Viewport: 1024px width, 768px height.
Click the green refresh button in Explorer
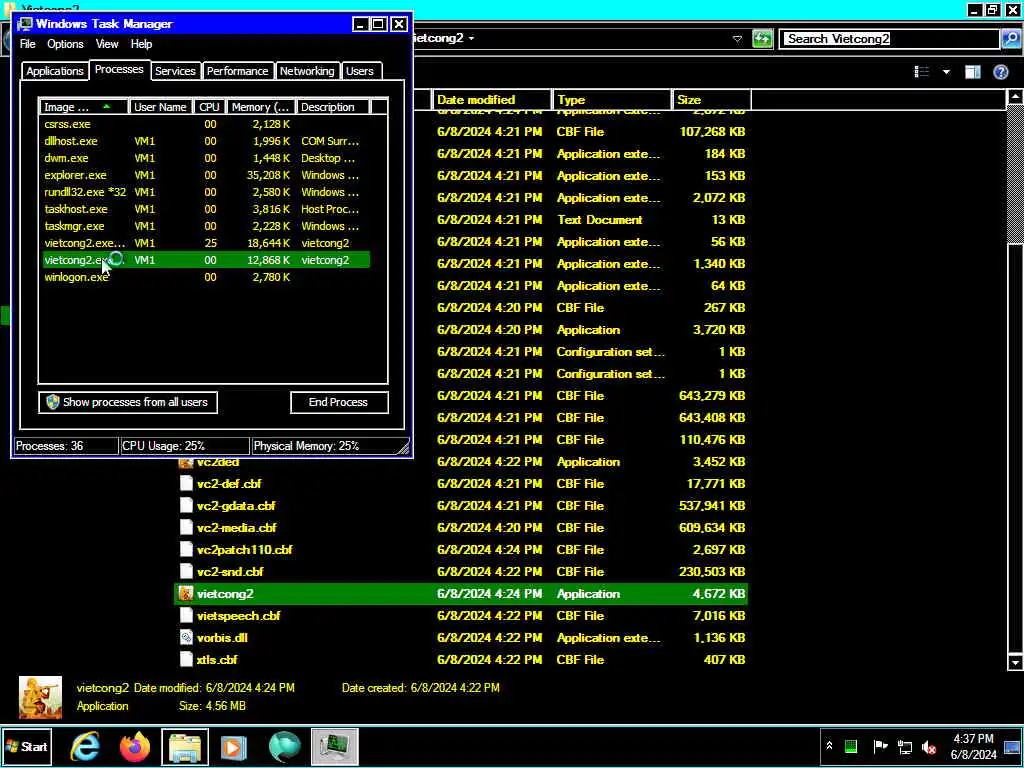[x=762, y=39]
